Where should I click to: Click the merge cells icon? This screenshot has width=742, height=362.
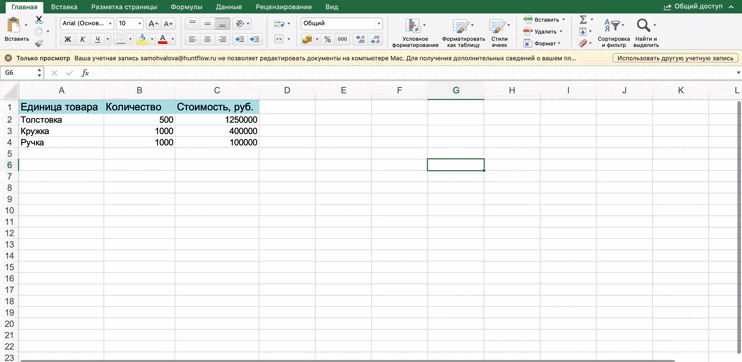tap(279, 39)
